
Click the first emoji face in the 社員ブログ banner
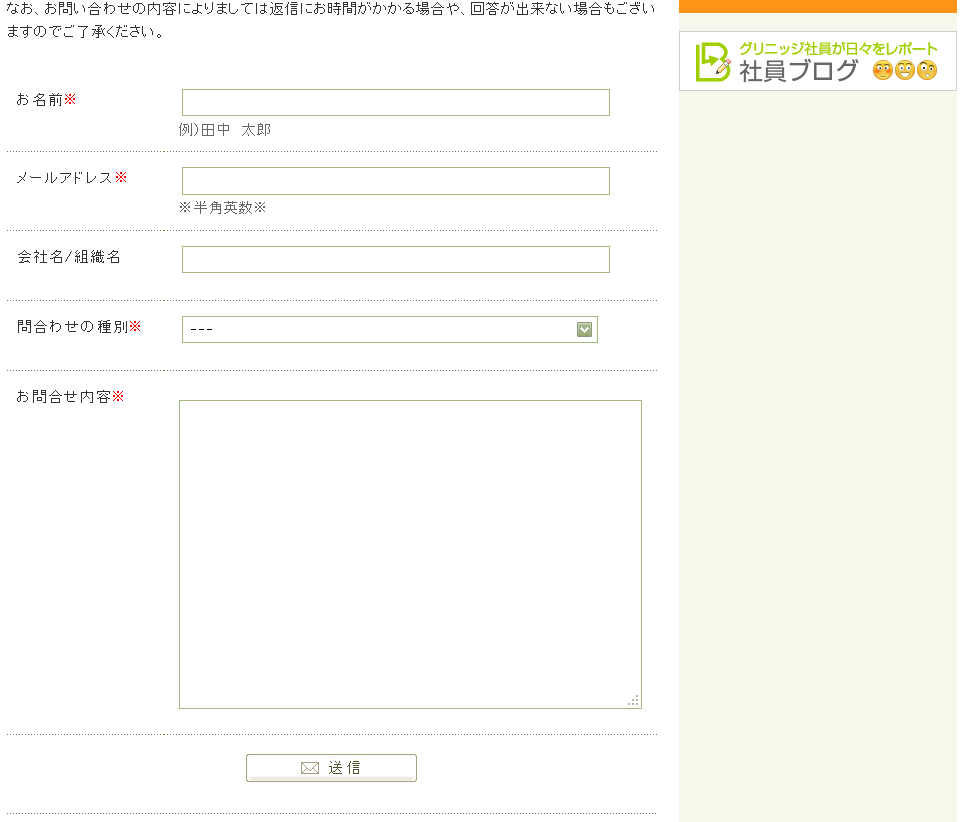point(882,70)
